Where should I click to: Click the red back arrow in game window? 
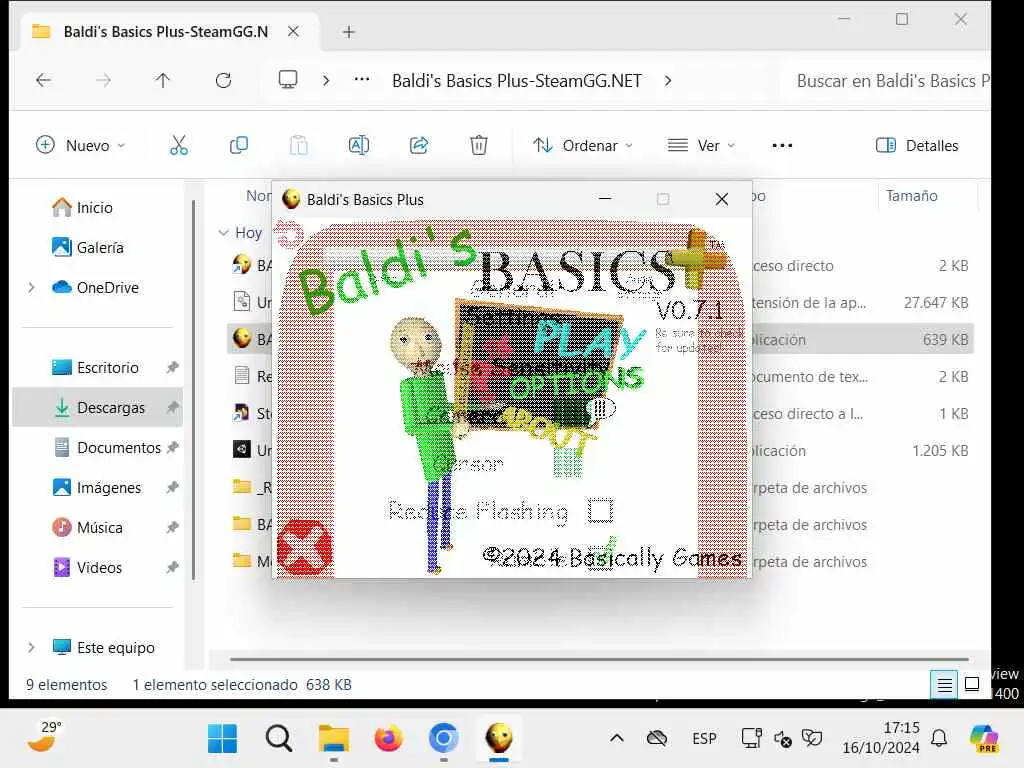289,234
